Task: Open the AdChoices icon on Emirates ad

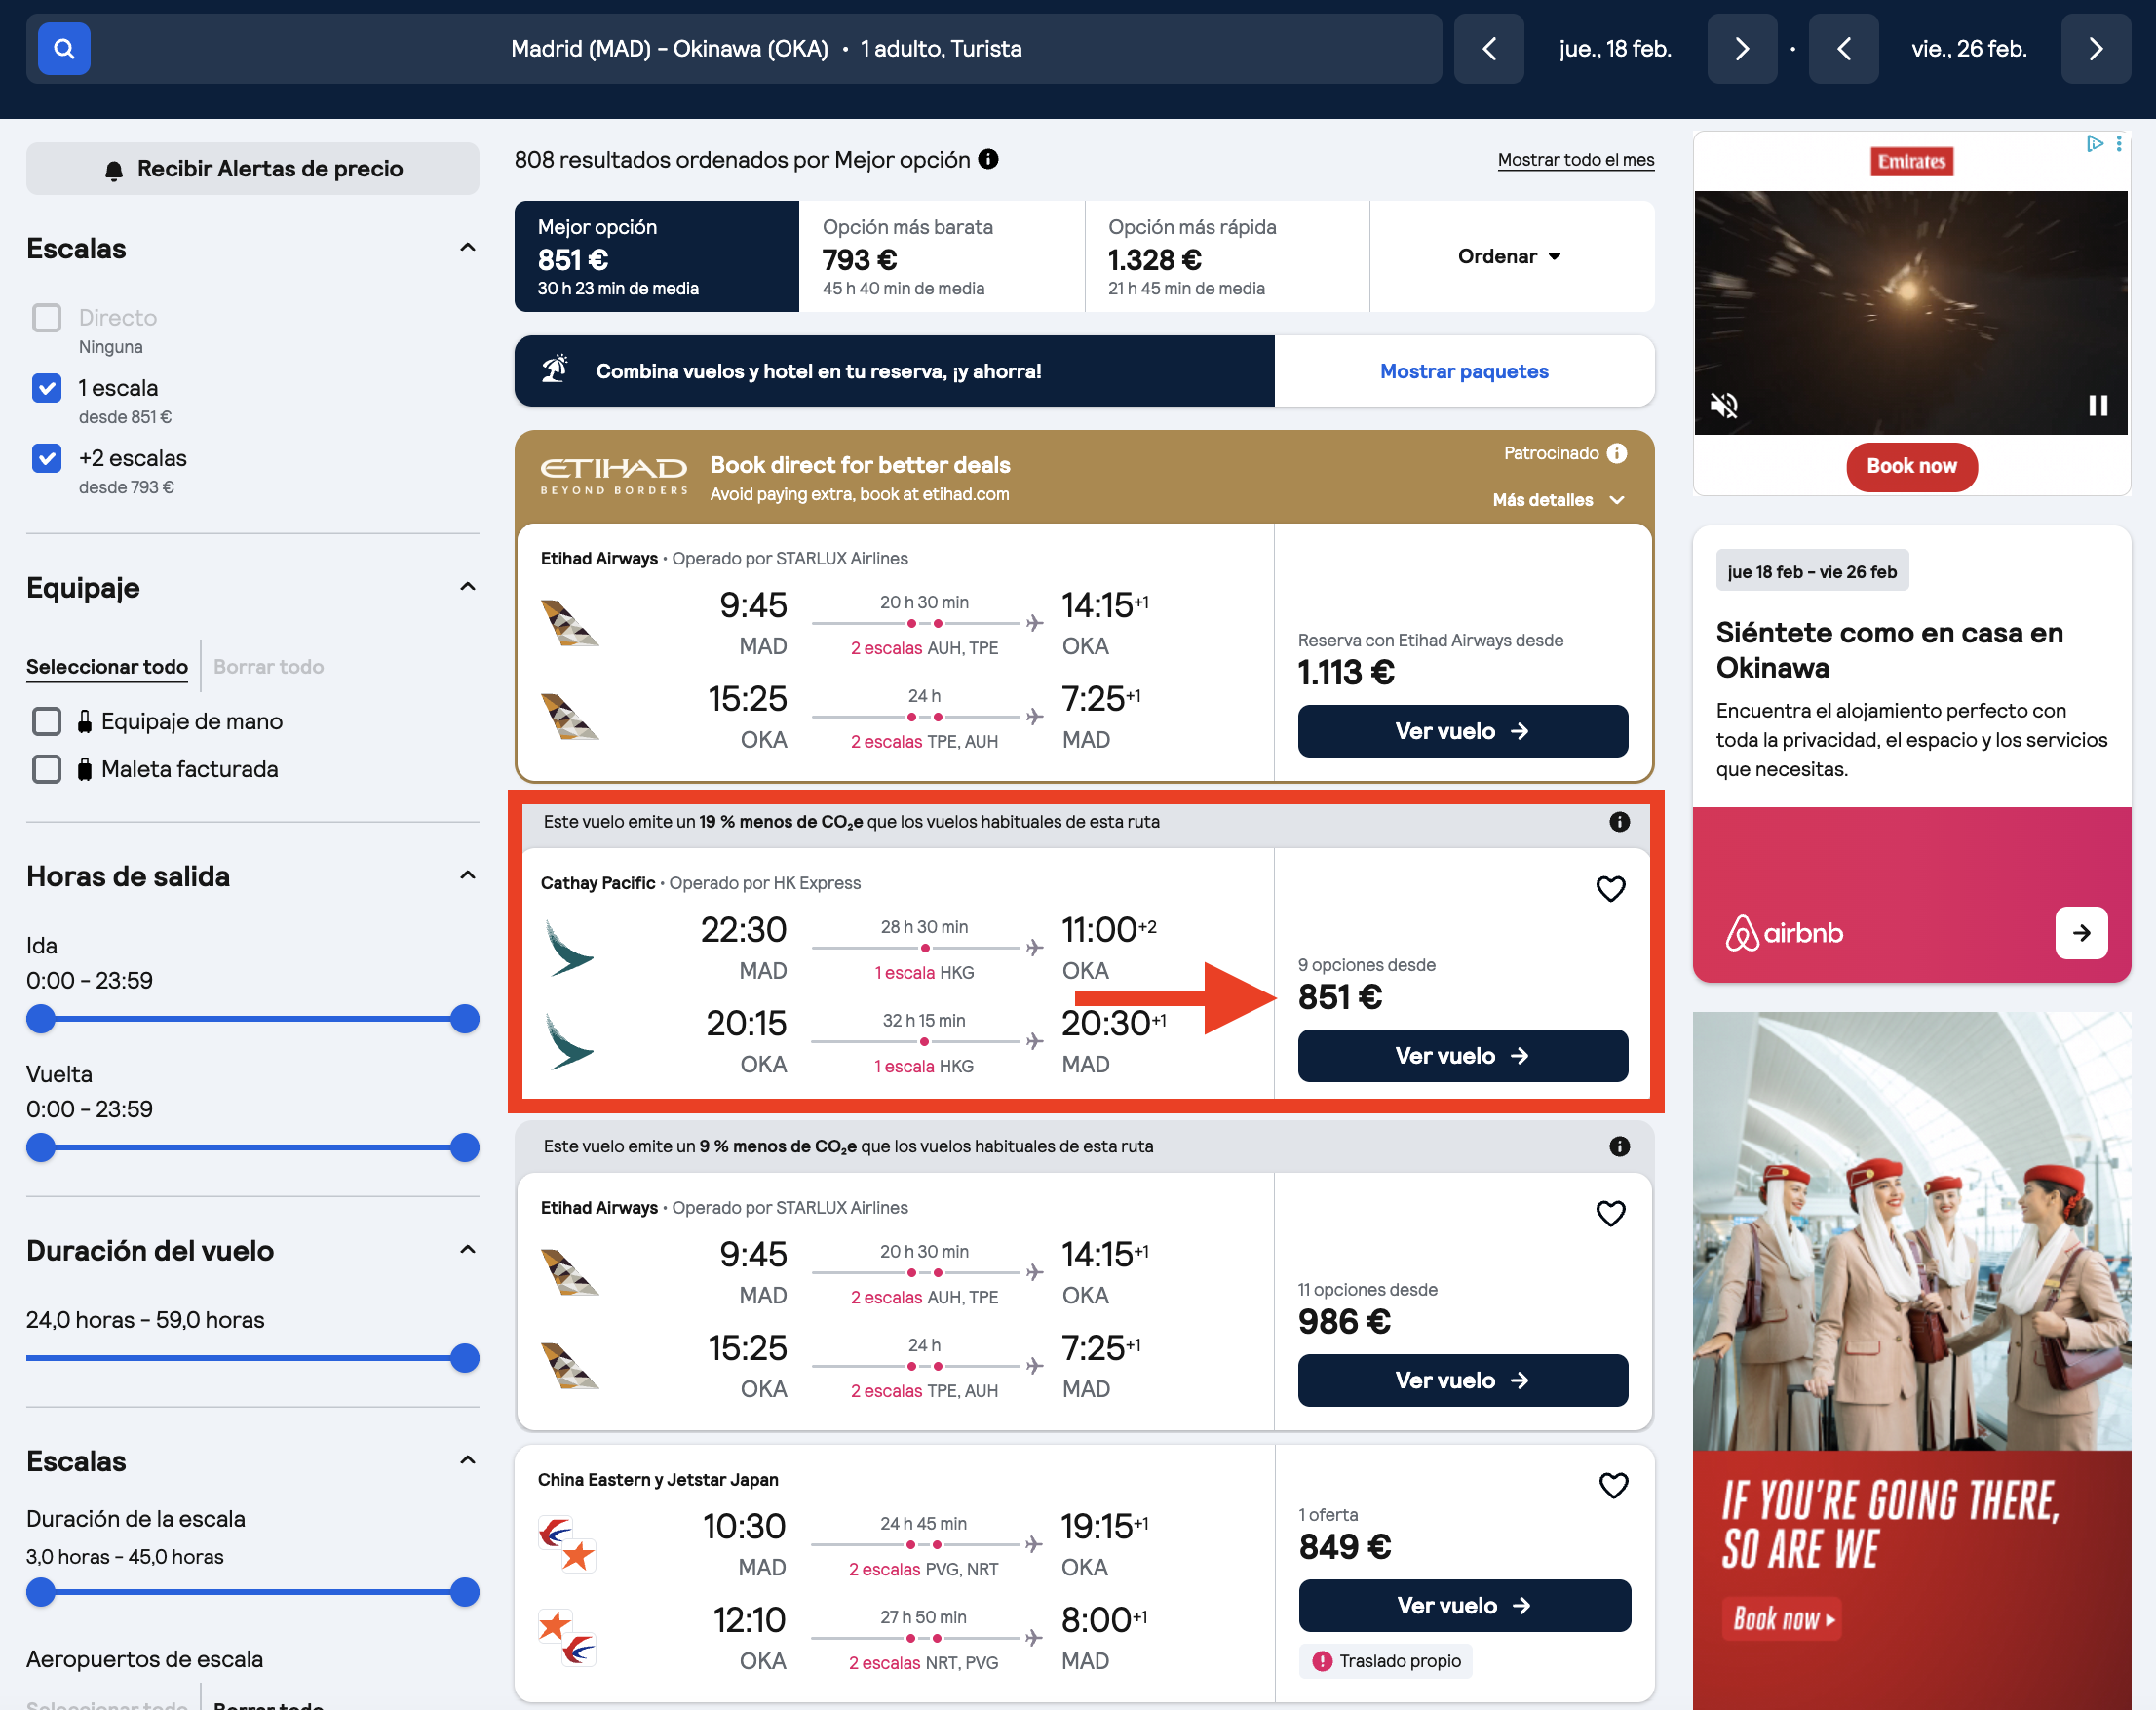Action: (2094, 144)
